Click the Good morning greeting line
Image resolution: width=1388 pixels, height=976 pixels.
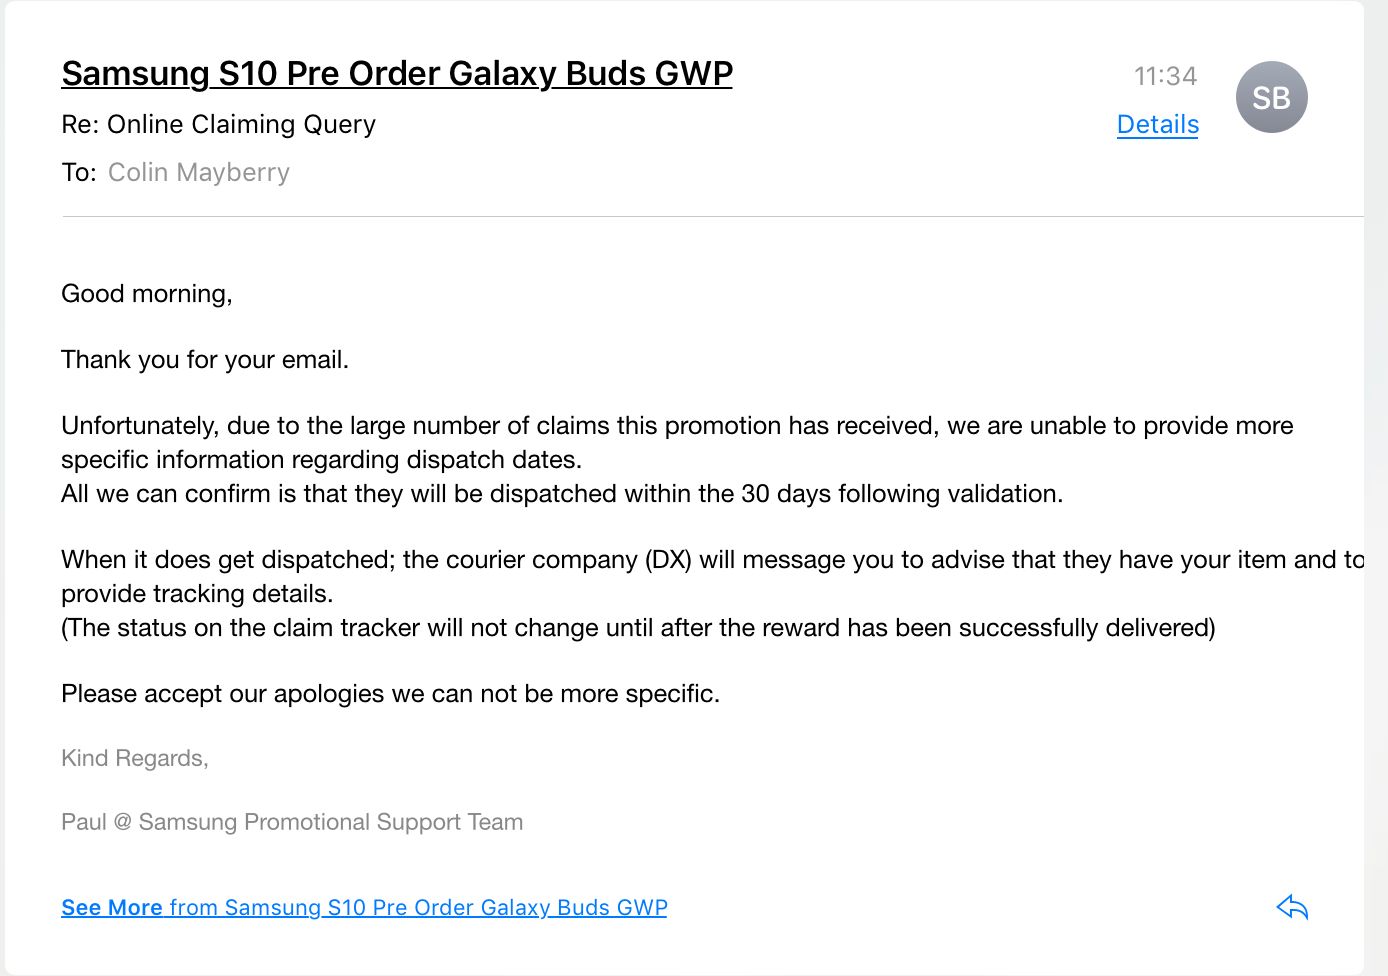pos(147,293)
